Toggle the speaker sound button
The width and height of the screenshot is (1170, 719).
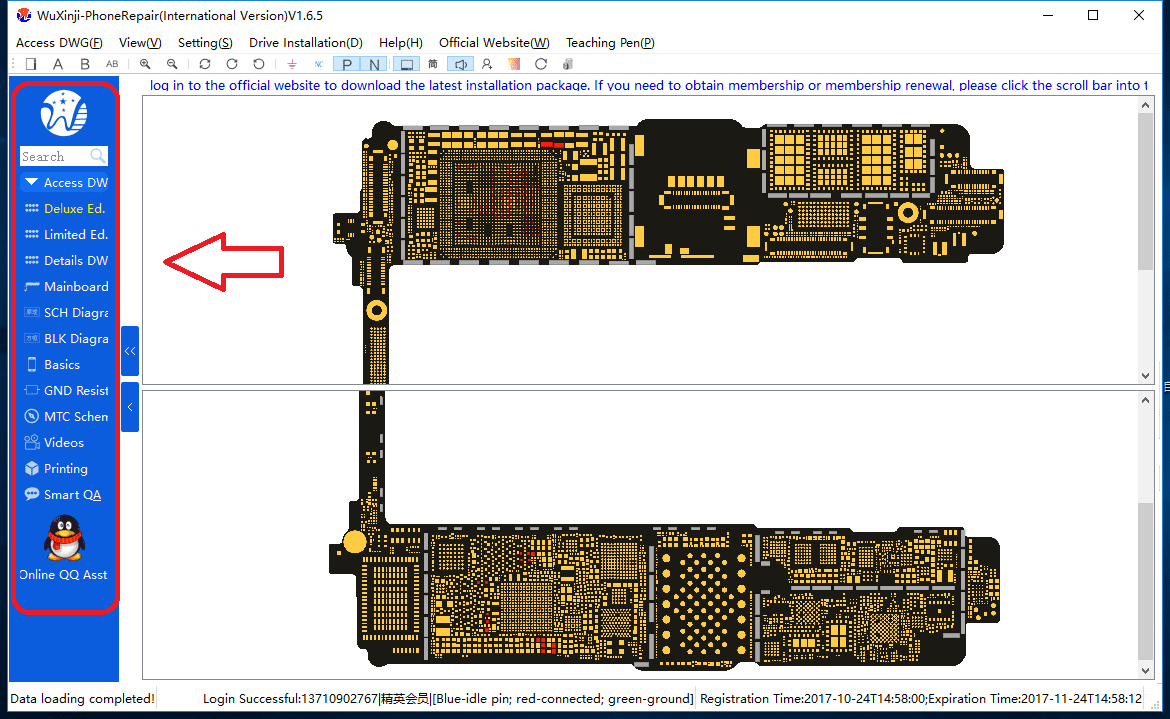(460, 64)
